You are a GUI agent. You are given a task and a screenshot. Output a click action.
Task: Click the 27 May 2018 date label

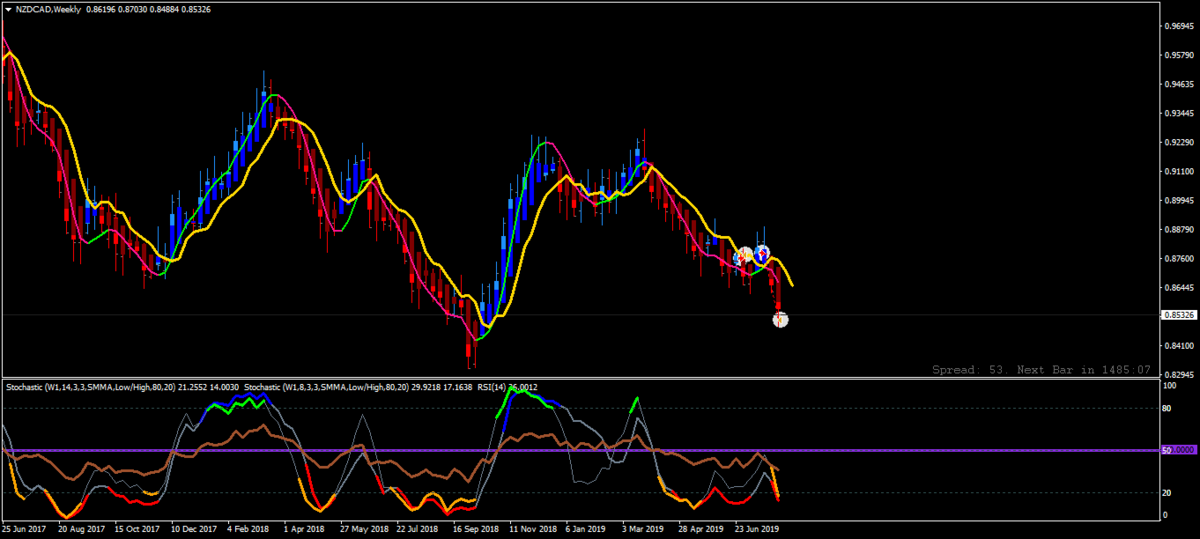coord(363,528)
